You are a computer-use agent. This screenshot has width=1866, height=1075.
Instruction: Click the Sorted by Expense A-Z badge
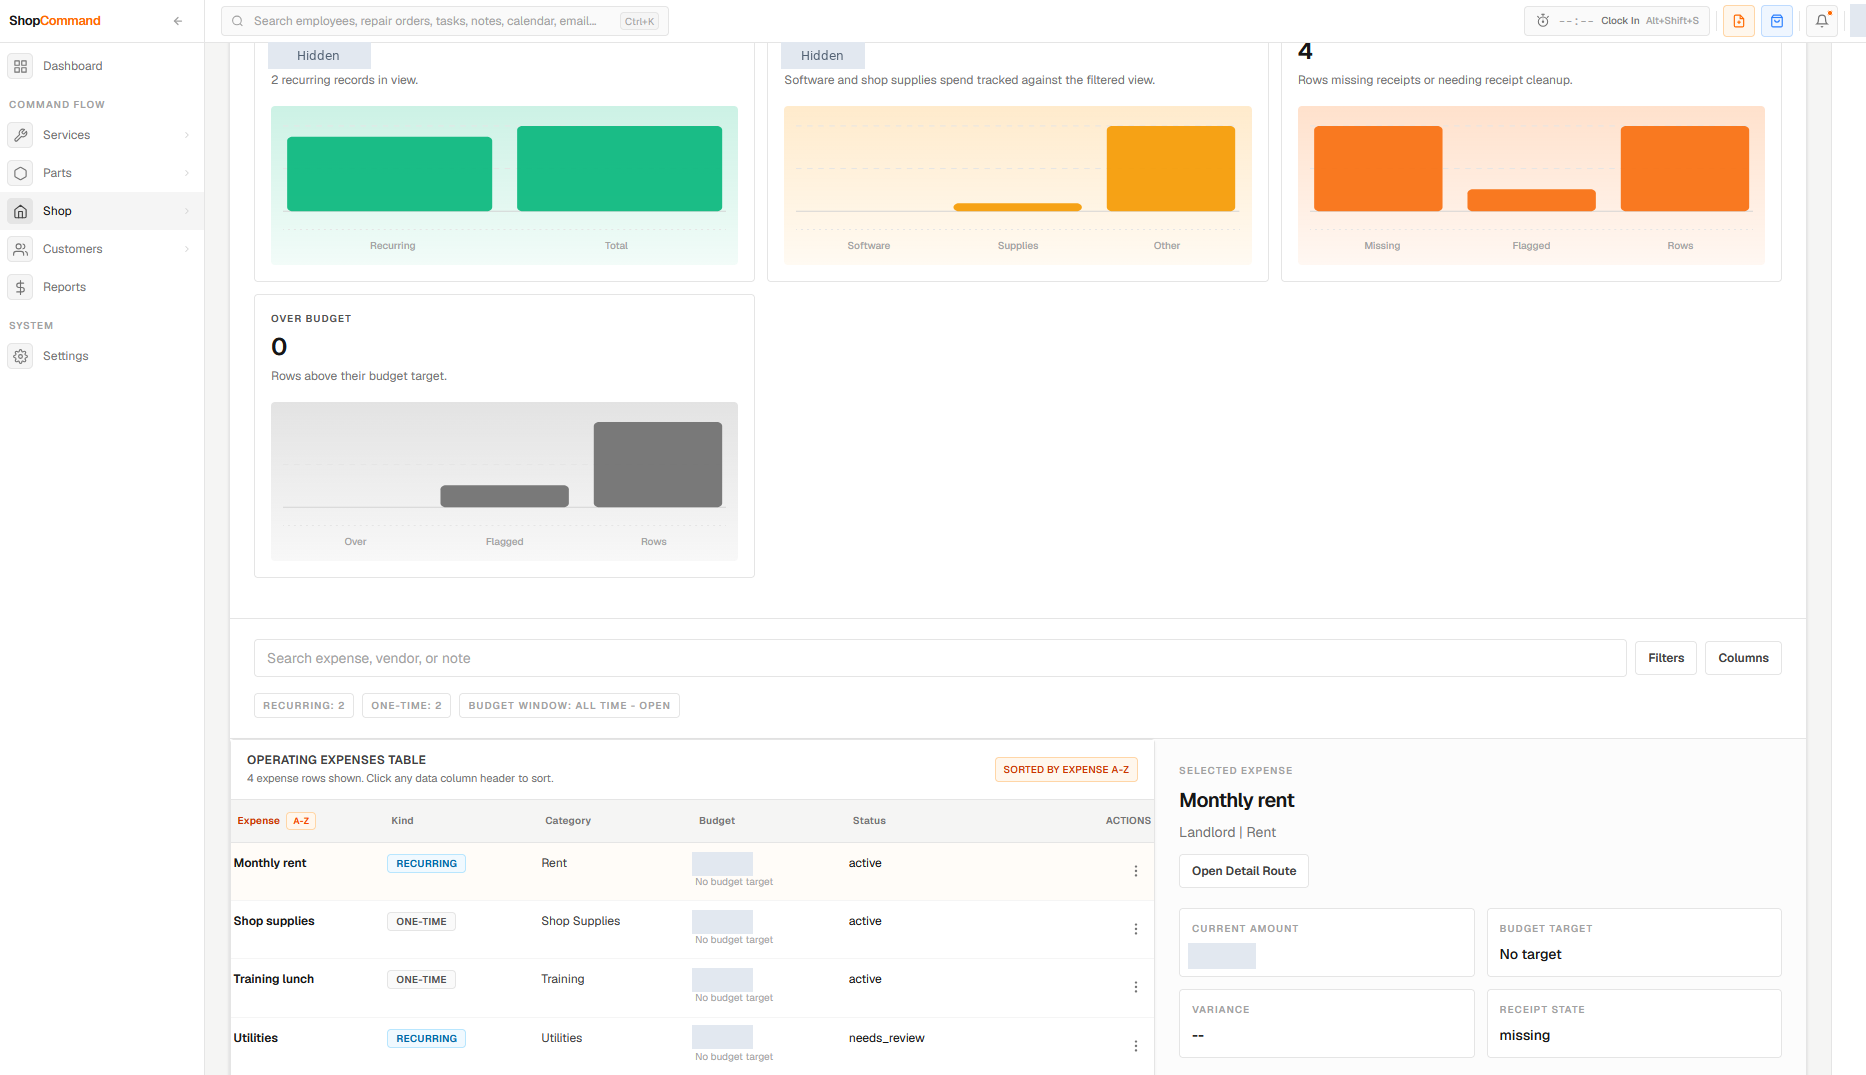click(1066, 770)
